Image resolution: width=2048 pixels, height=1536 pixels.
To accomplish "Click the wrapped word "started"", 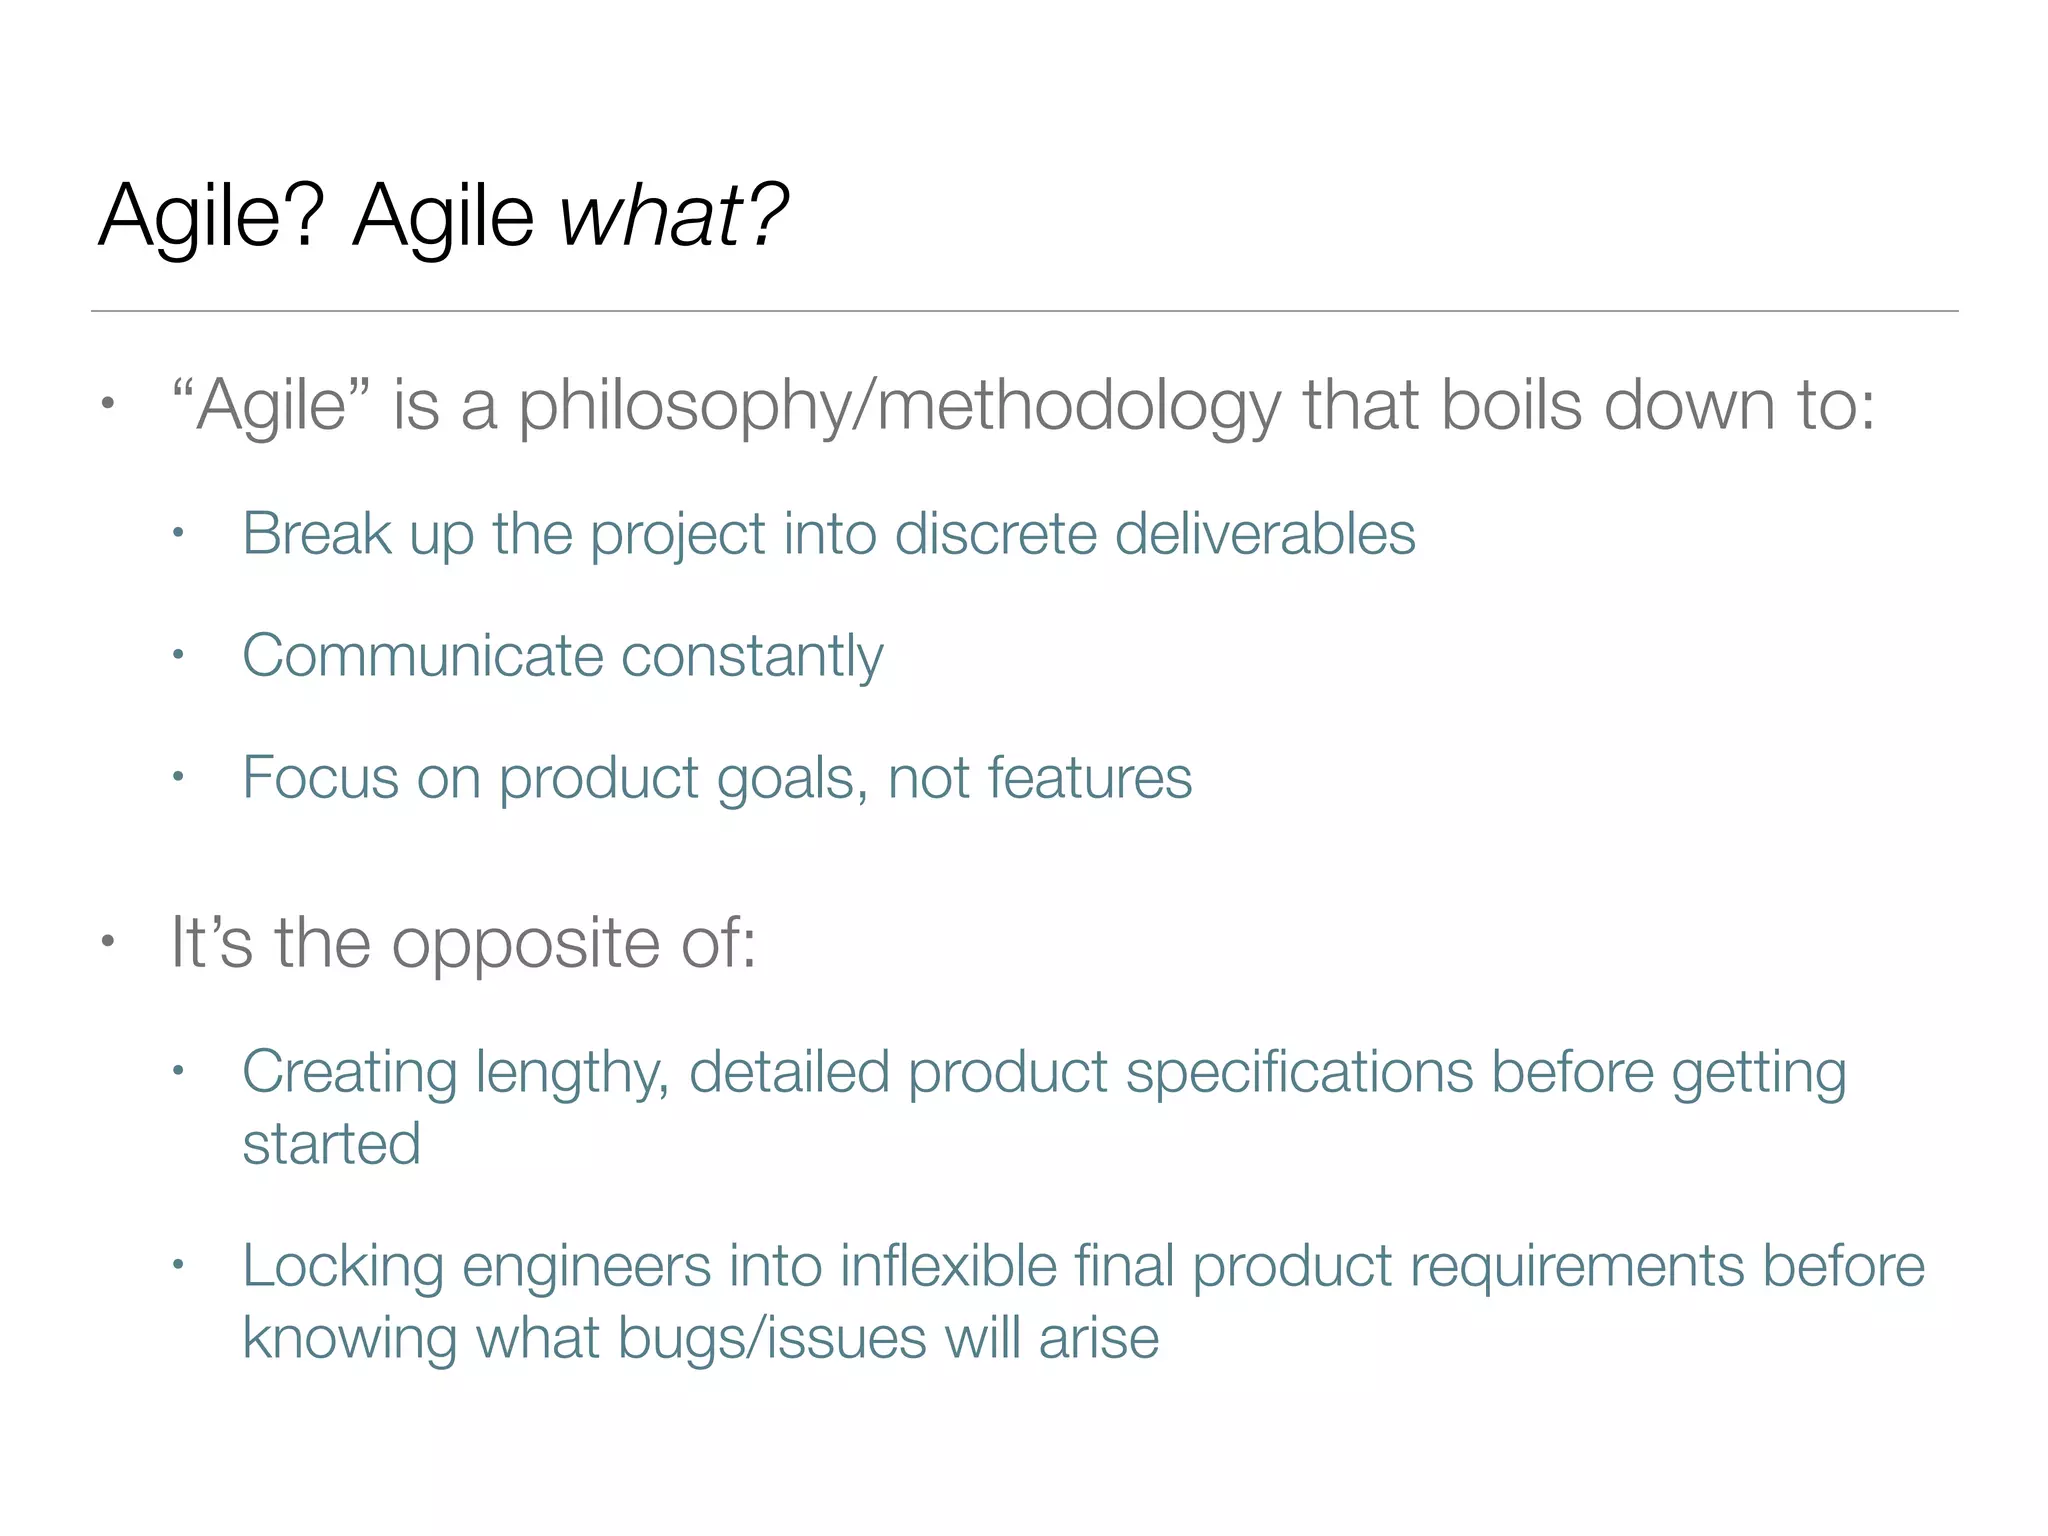I will click(x=331, y=1144).
